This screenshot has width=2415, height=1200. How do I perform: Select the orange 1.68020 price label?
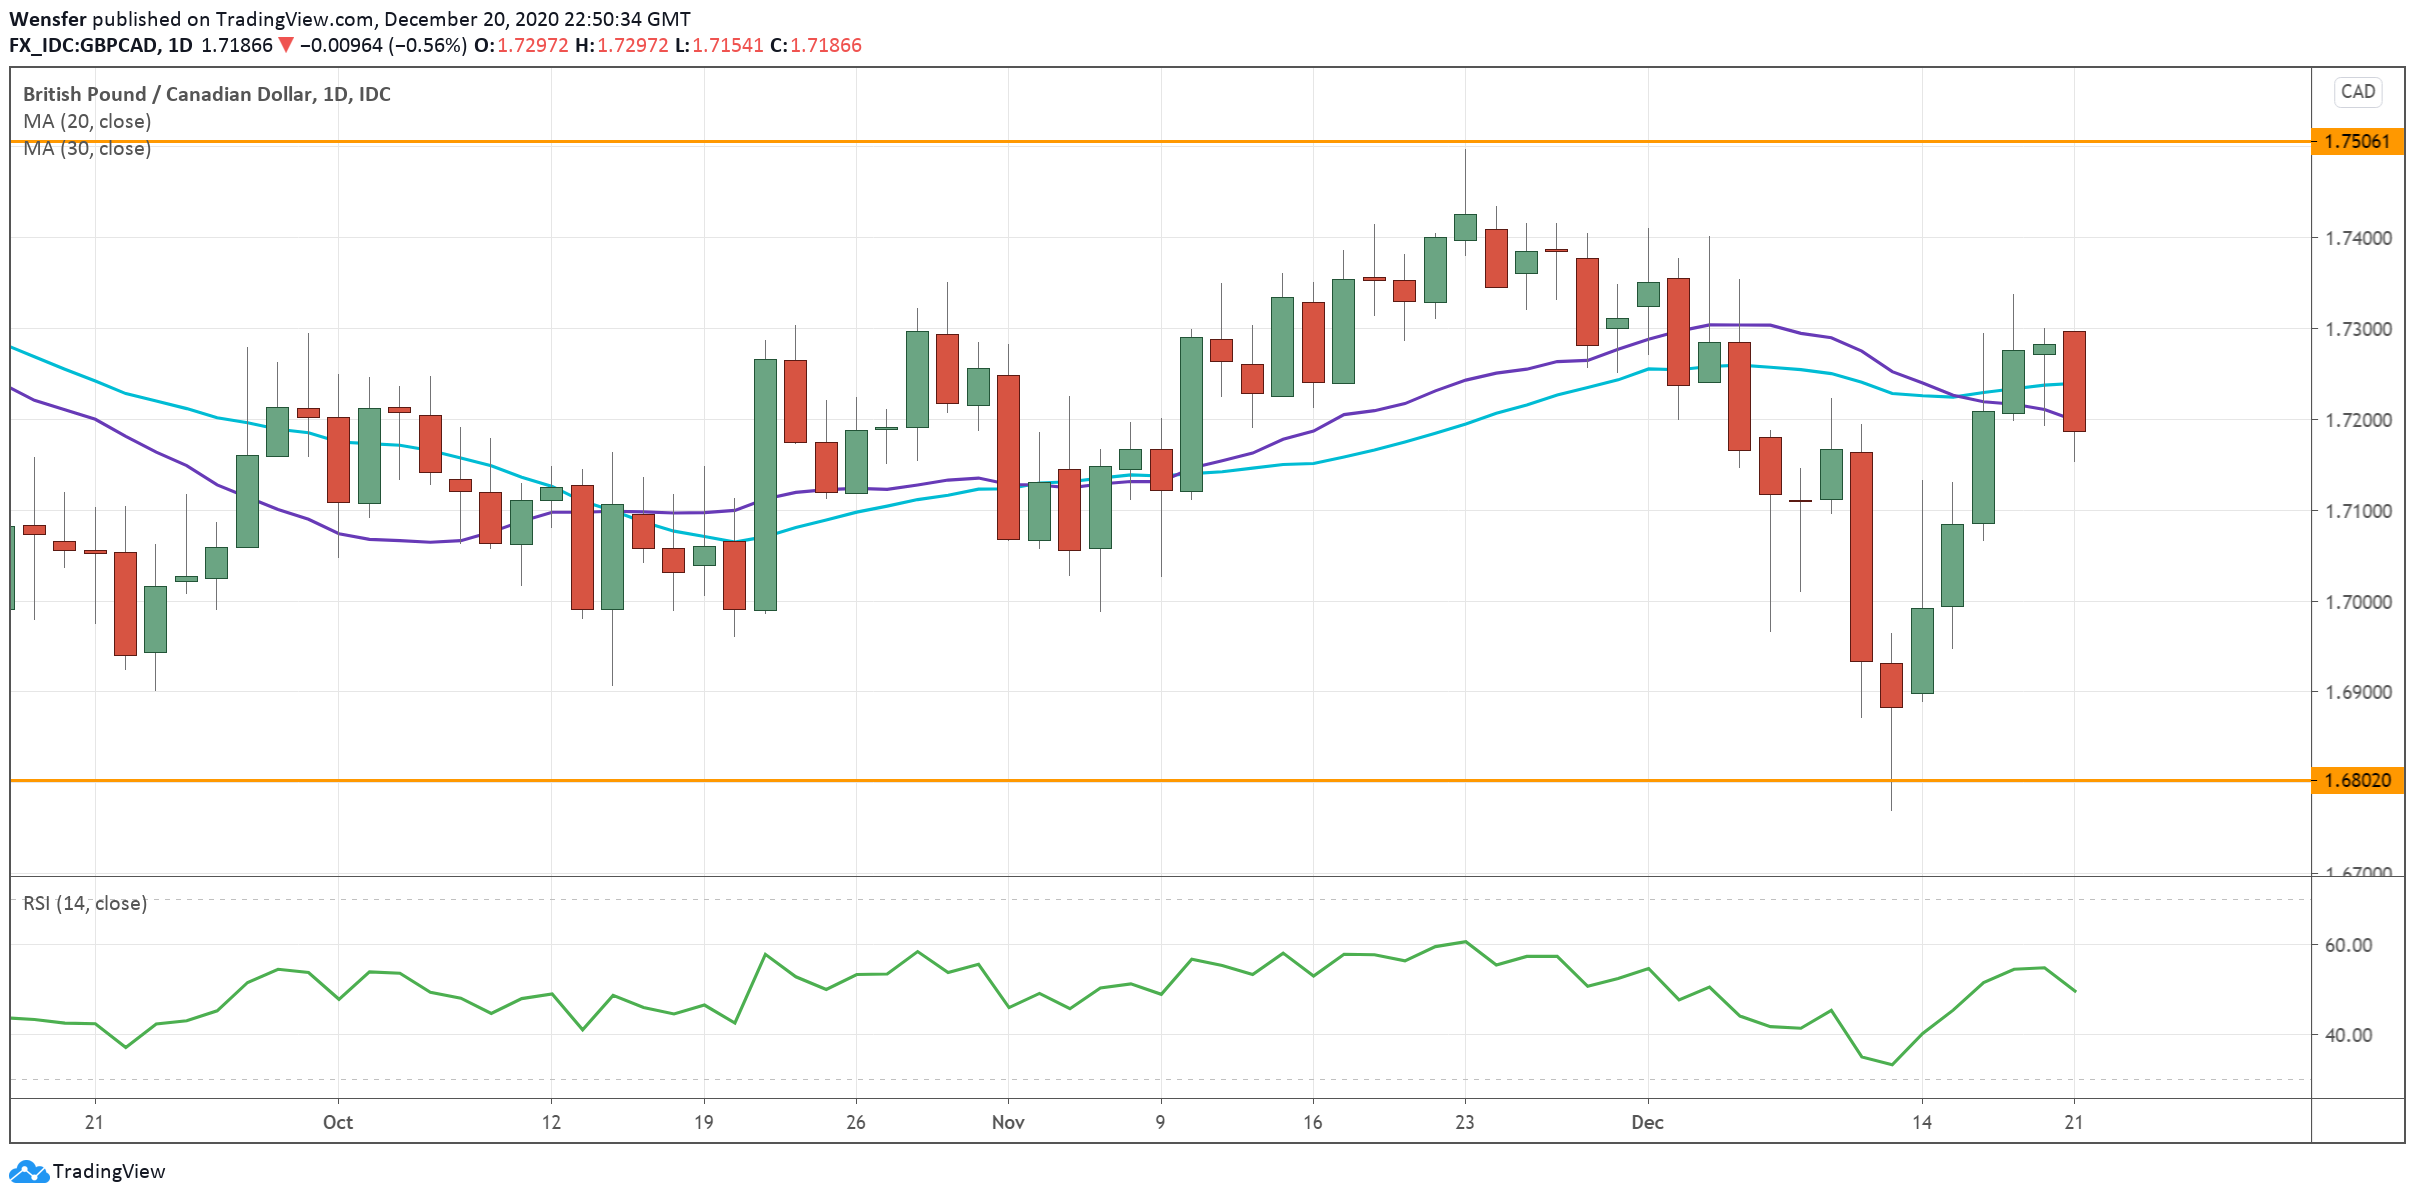(2357, 780)
